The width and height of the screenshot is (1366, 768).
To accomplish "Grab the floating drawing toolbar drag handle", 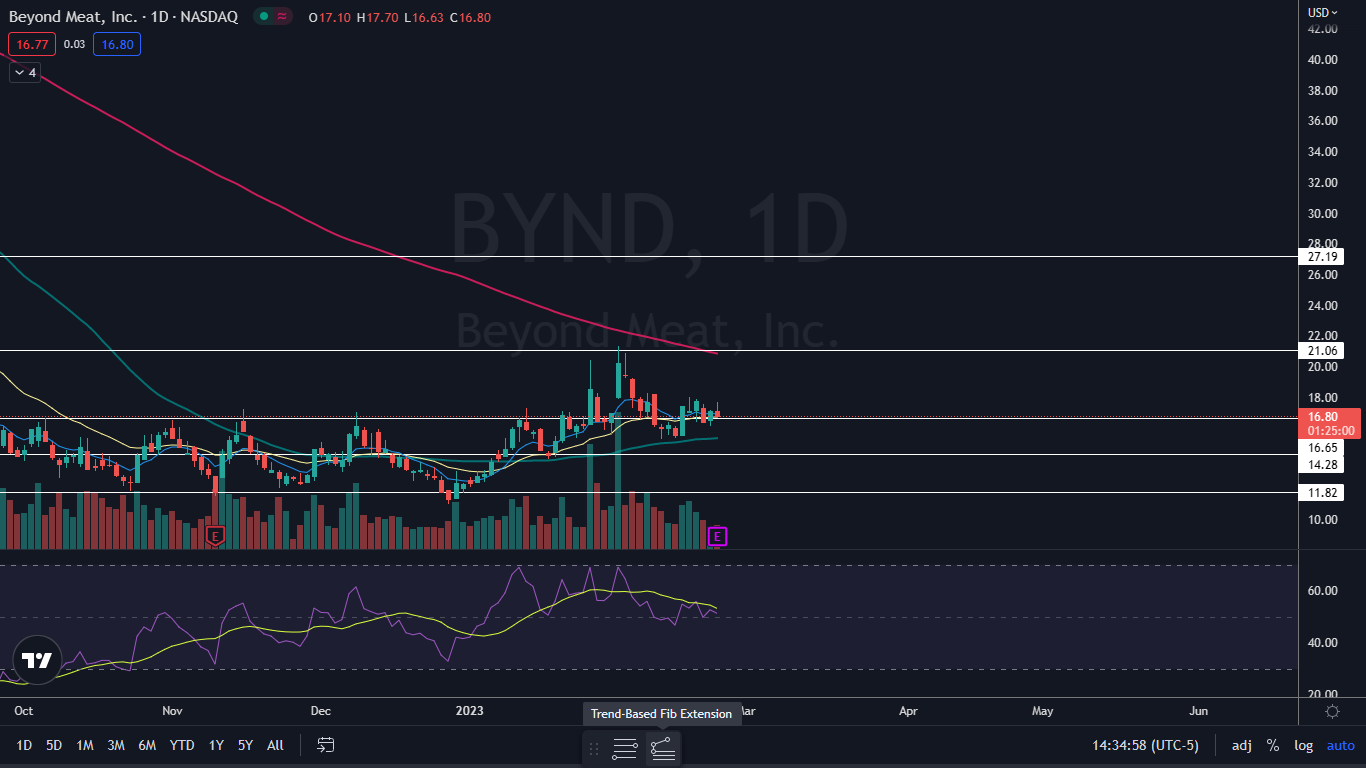I will click(594, 748).
